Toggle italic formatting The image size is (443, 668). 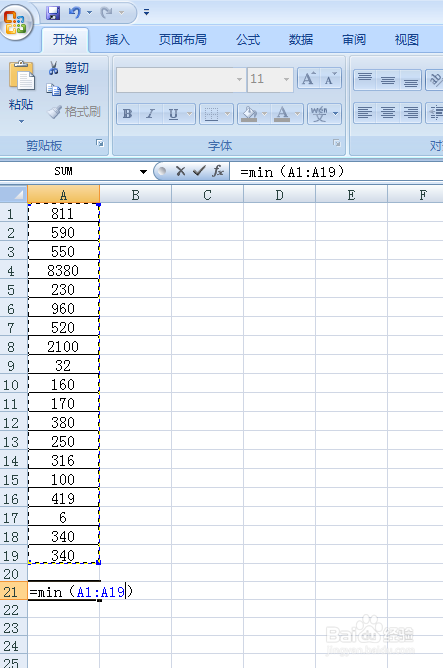pyautogui.click(x=150, y=114)
